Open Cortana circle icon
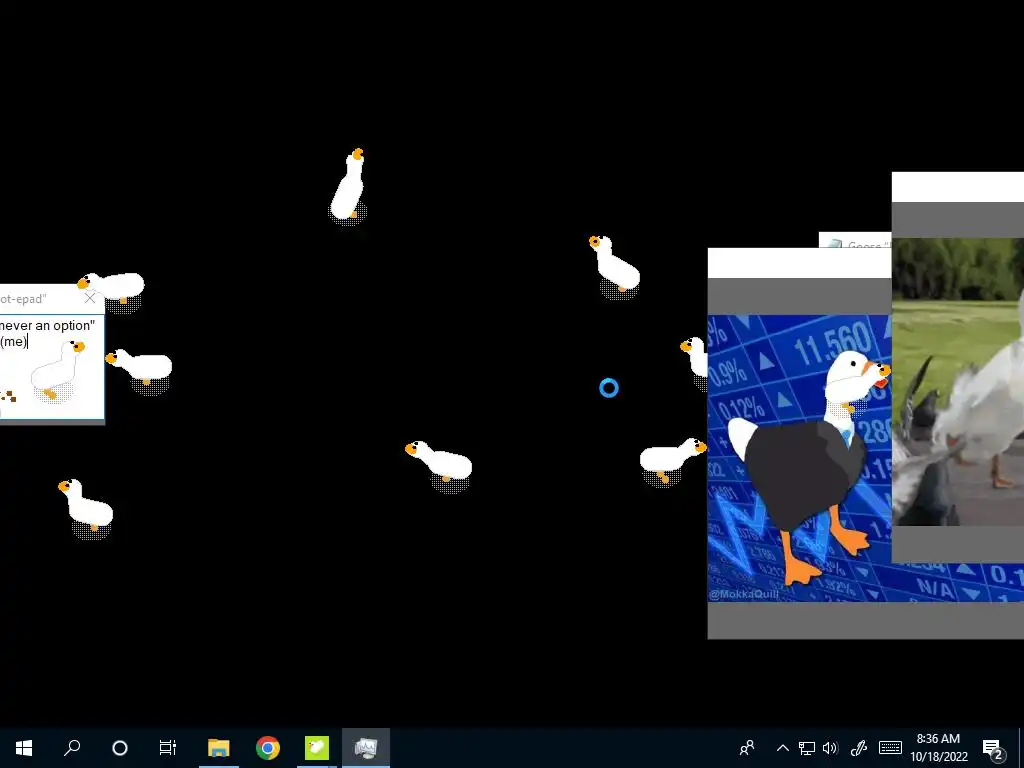 [120, 748]
